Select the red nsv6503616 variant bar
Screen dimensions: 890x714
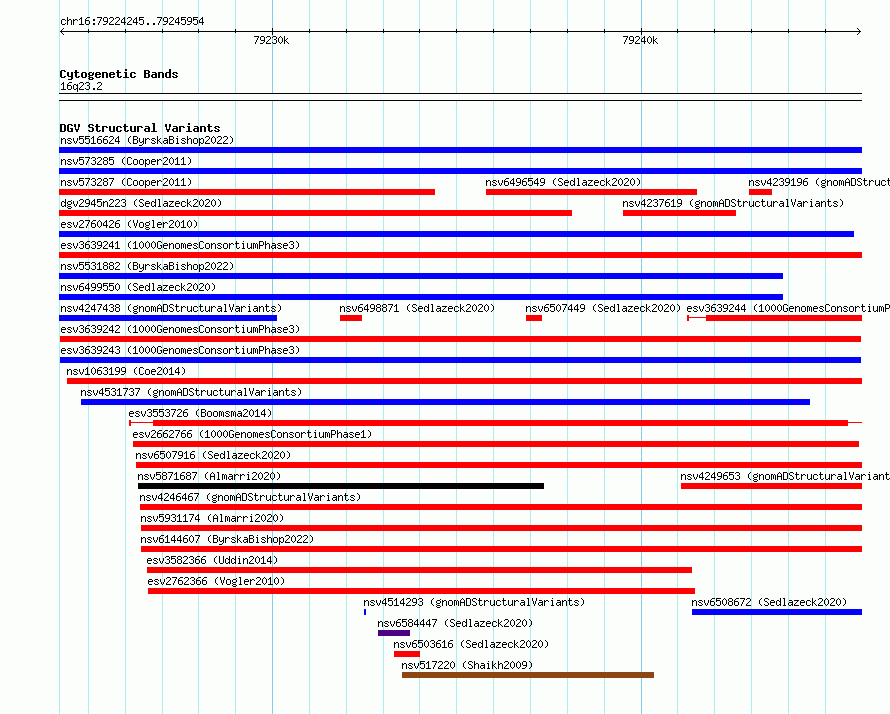coord(407,654)
